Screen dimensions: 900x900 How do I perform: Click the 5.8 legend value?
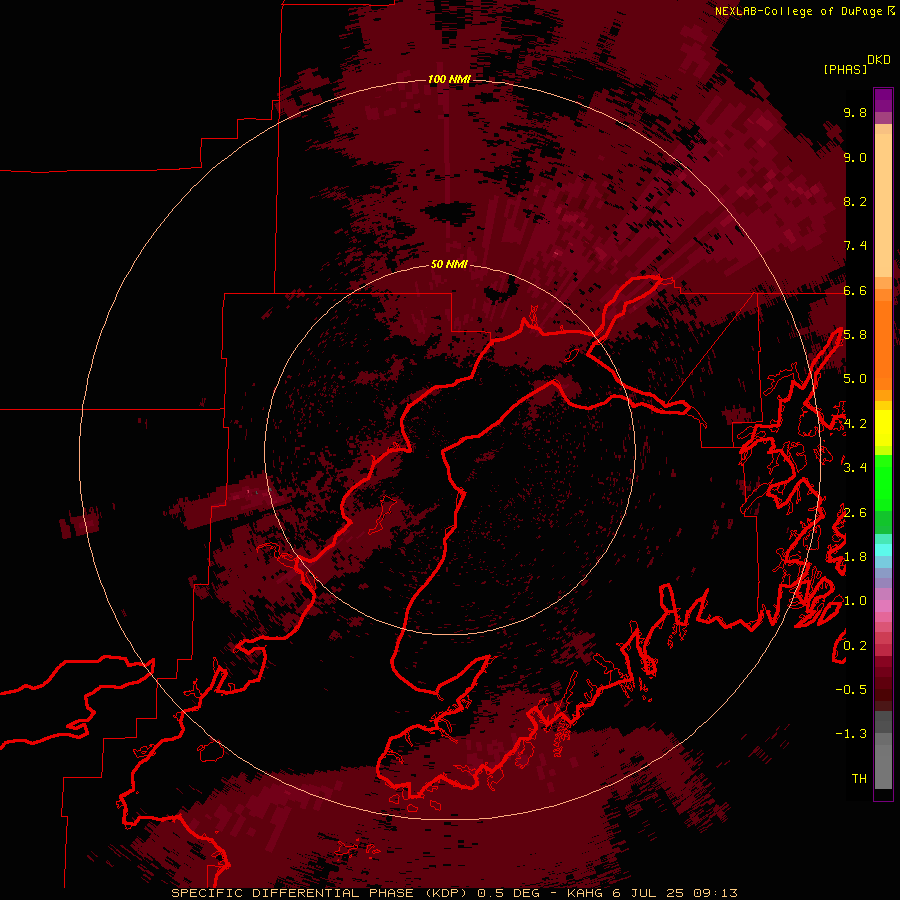855,335
